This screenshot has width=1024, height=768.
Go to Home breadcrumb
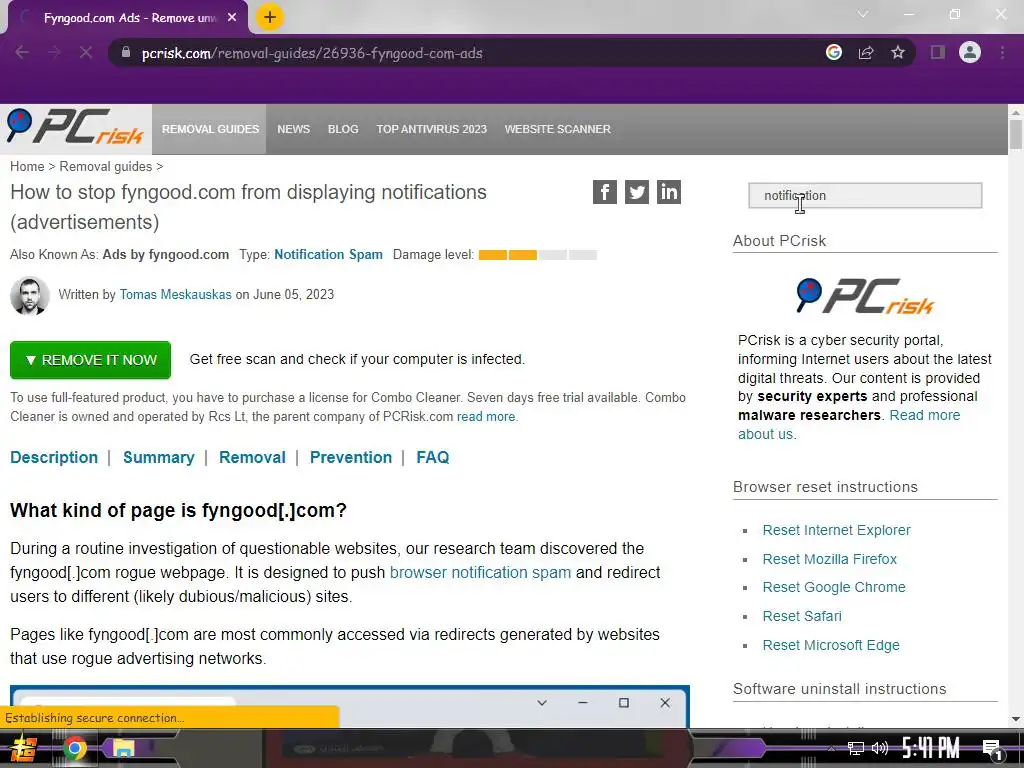[x=27, y=167]
